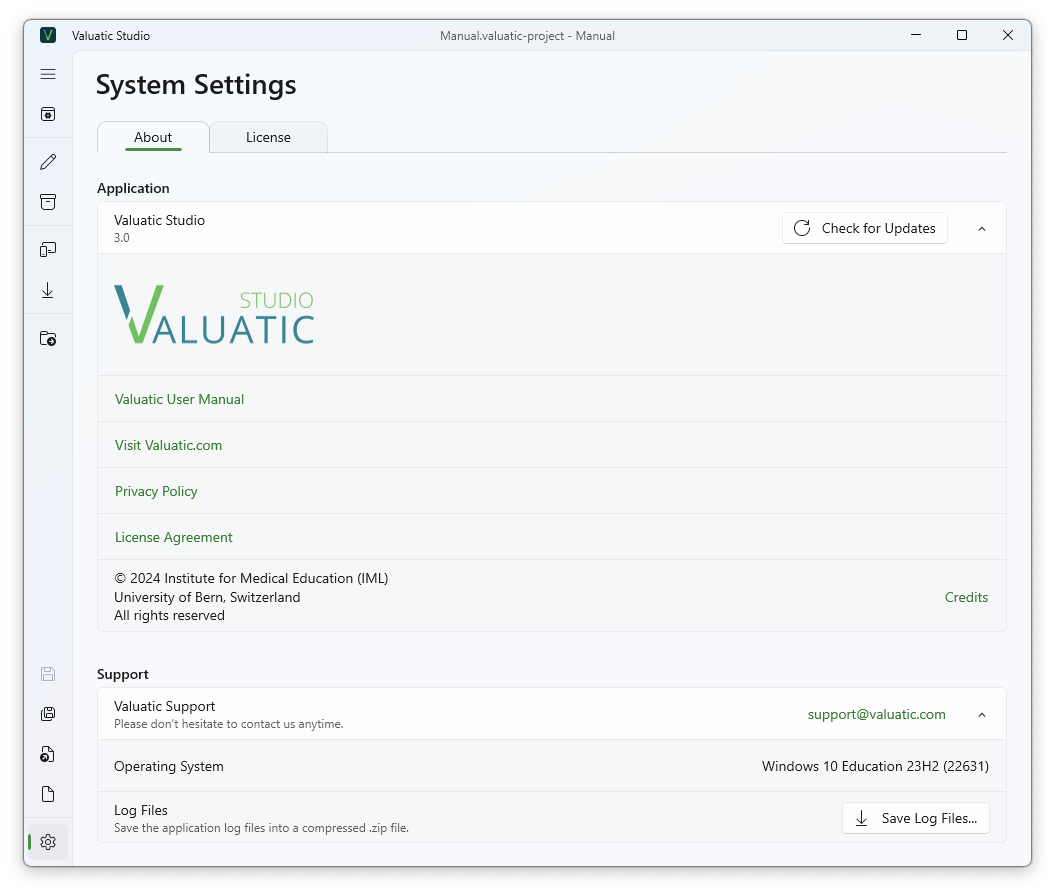Switch to the License tab

(268, 137)
